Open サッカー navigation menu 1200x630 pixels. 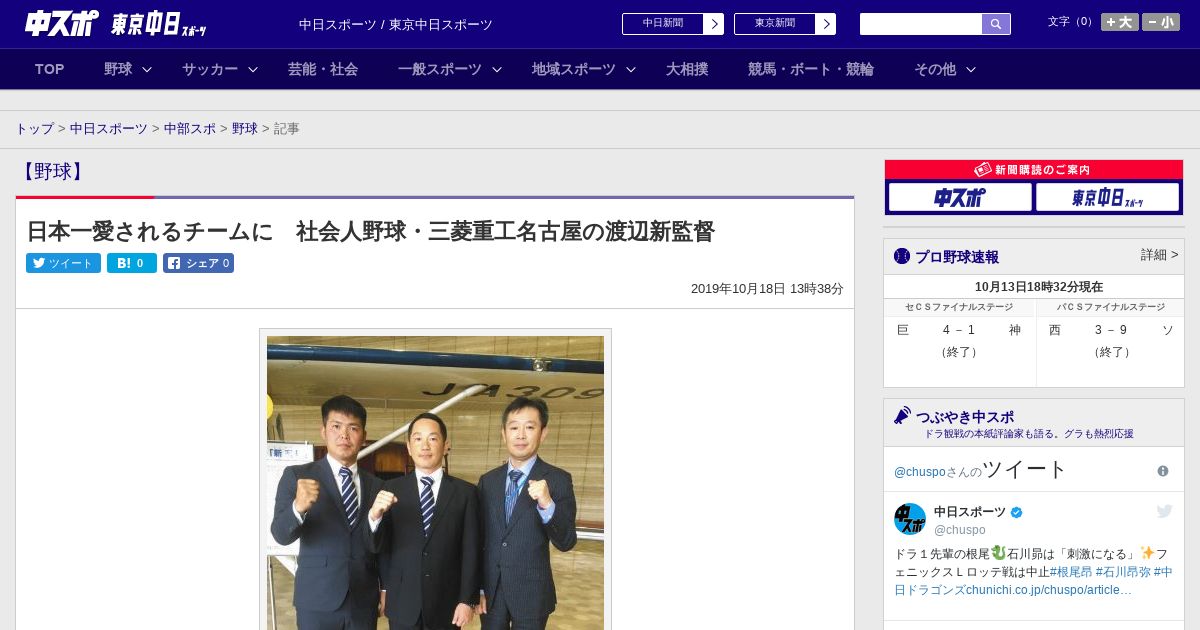click(210, 69)
